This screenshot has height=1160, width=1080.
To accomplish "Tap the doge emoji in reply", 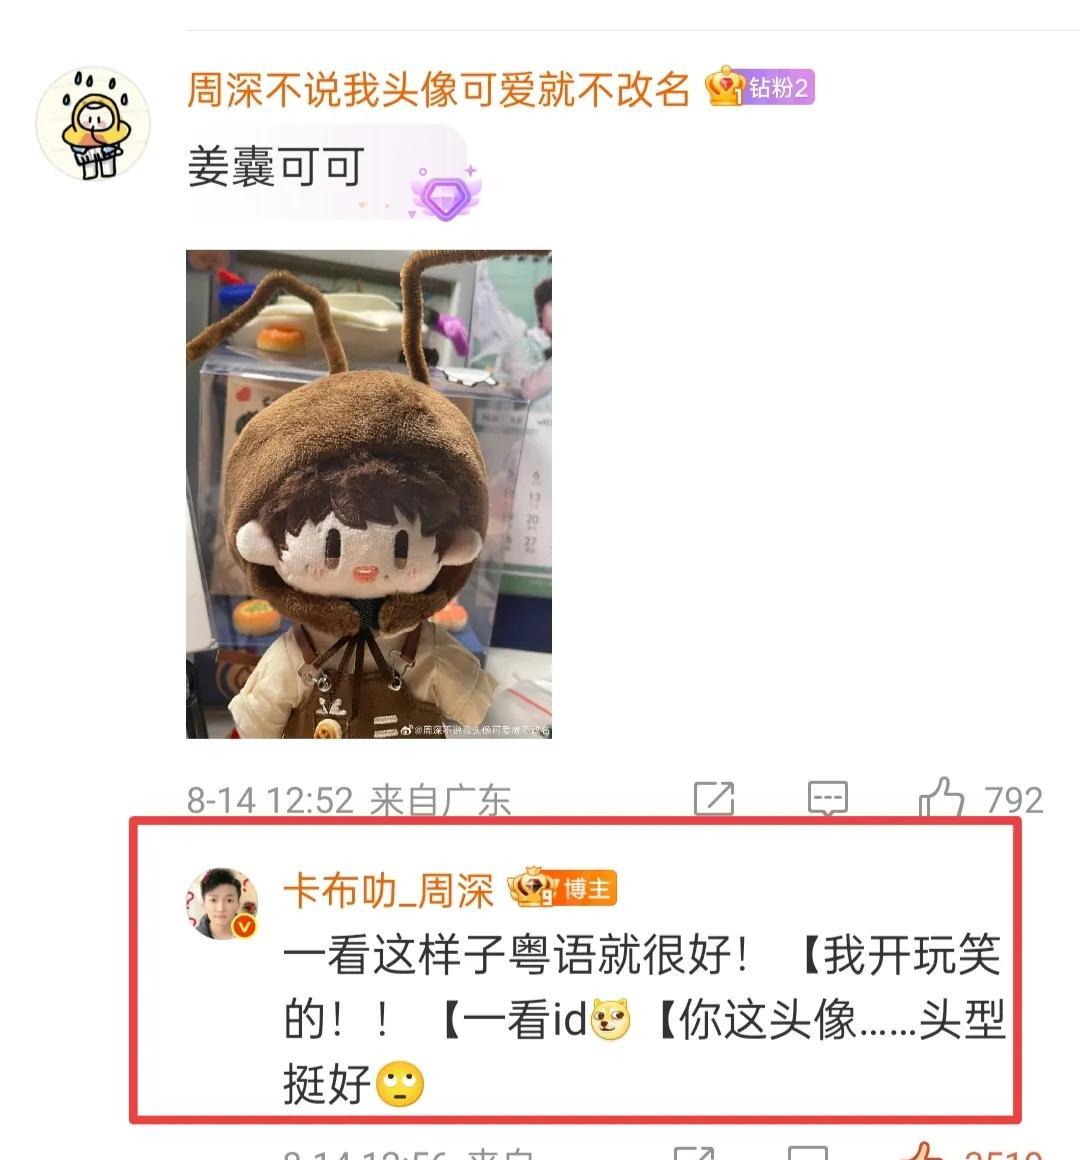I will [x=611, y=1019].
